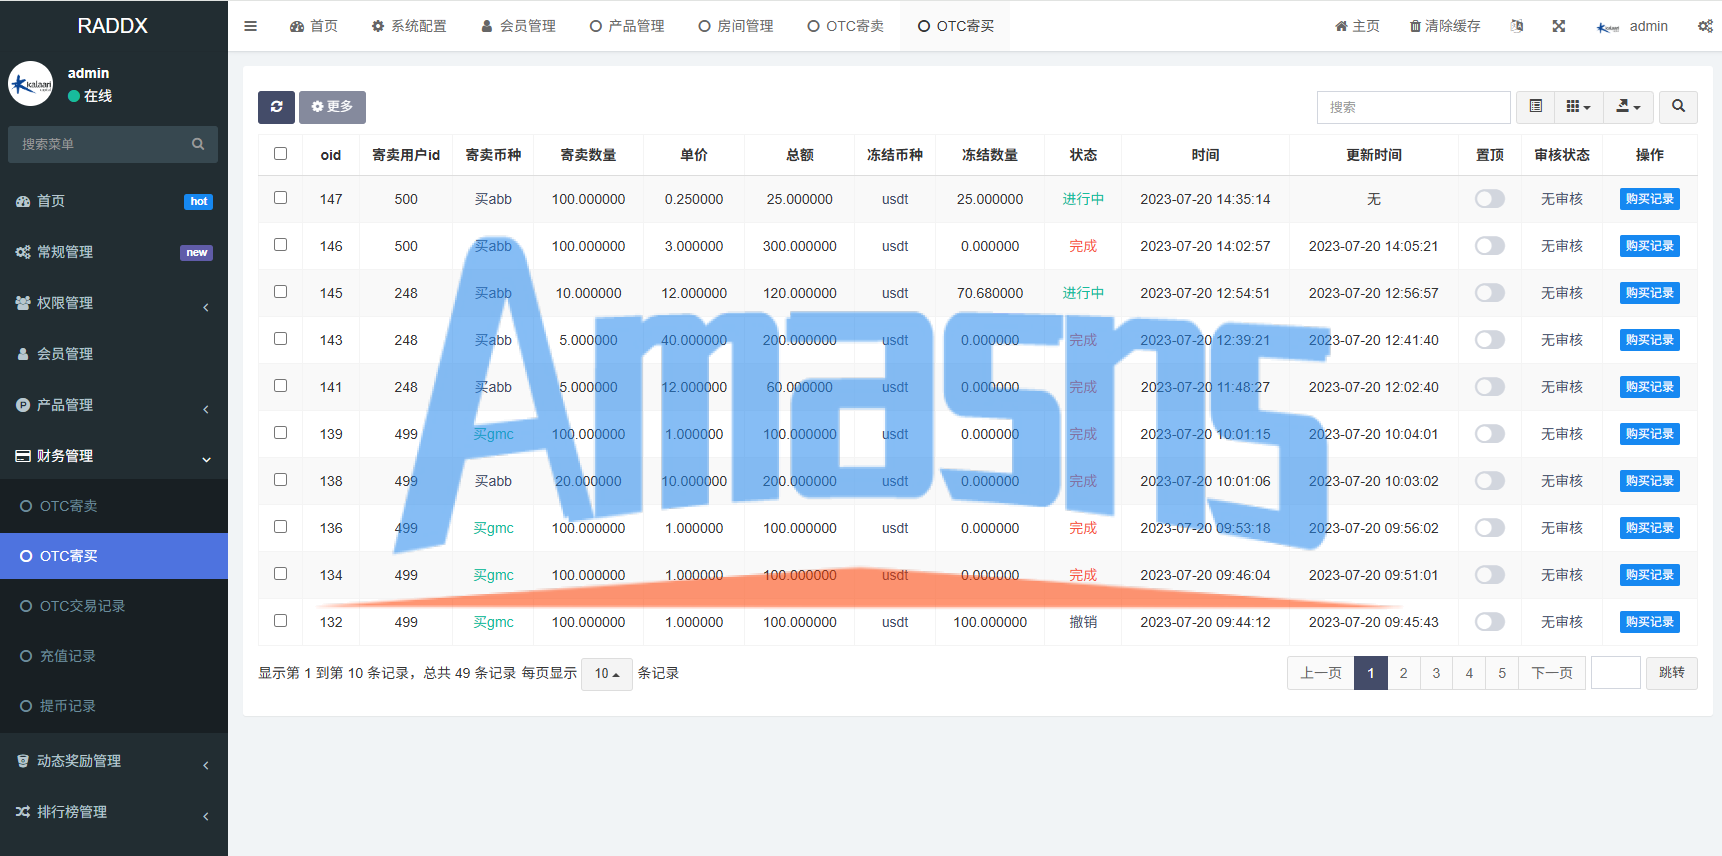1722x856 pixels.
Task: Expand 权限管理 submenu in sidebar
Action: [114, 303]
